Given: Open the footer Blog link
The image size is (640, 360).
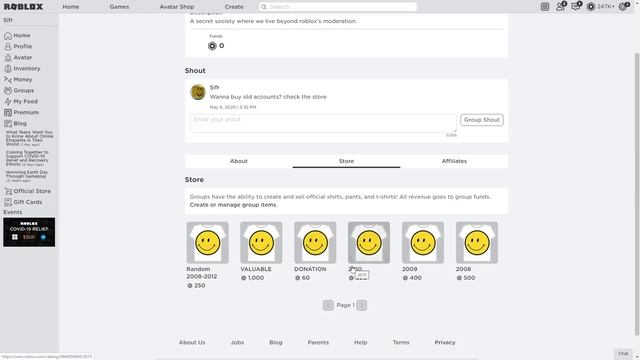Looking at the screenshot, I should (x=276, y=342).
